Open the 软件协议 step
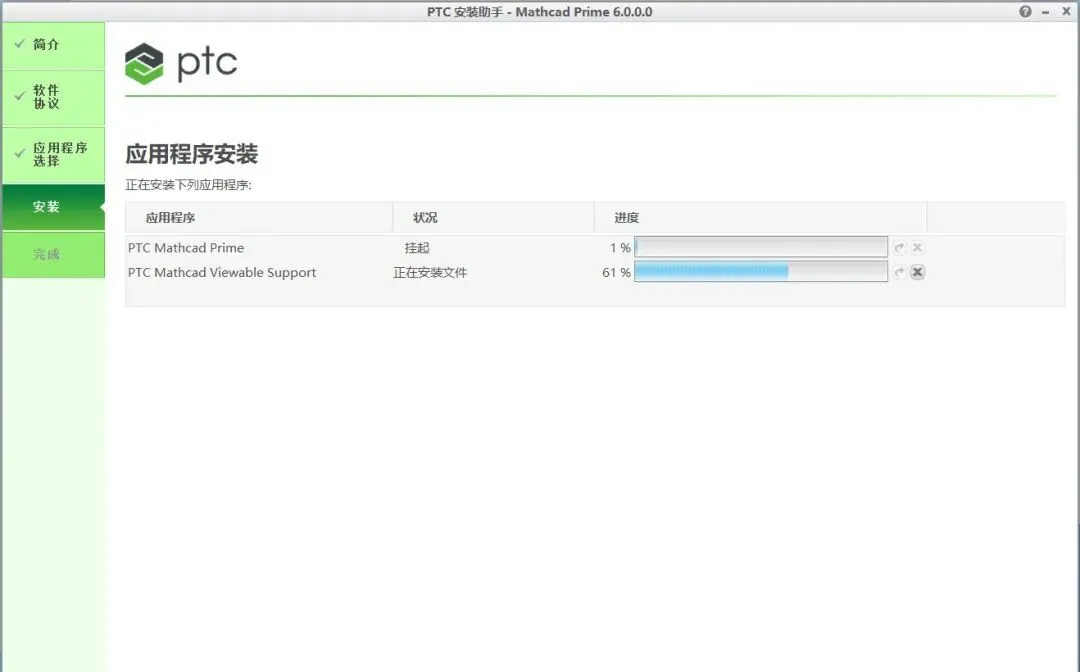Image resolution: width=1080 pixels, height=672 pixels. (x=54, y=98)
